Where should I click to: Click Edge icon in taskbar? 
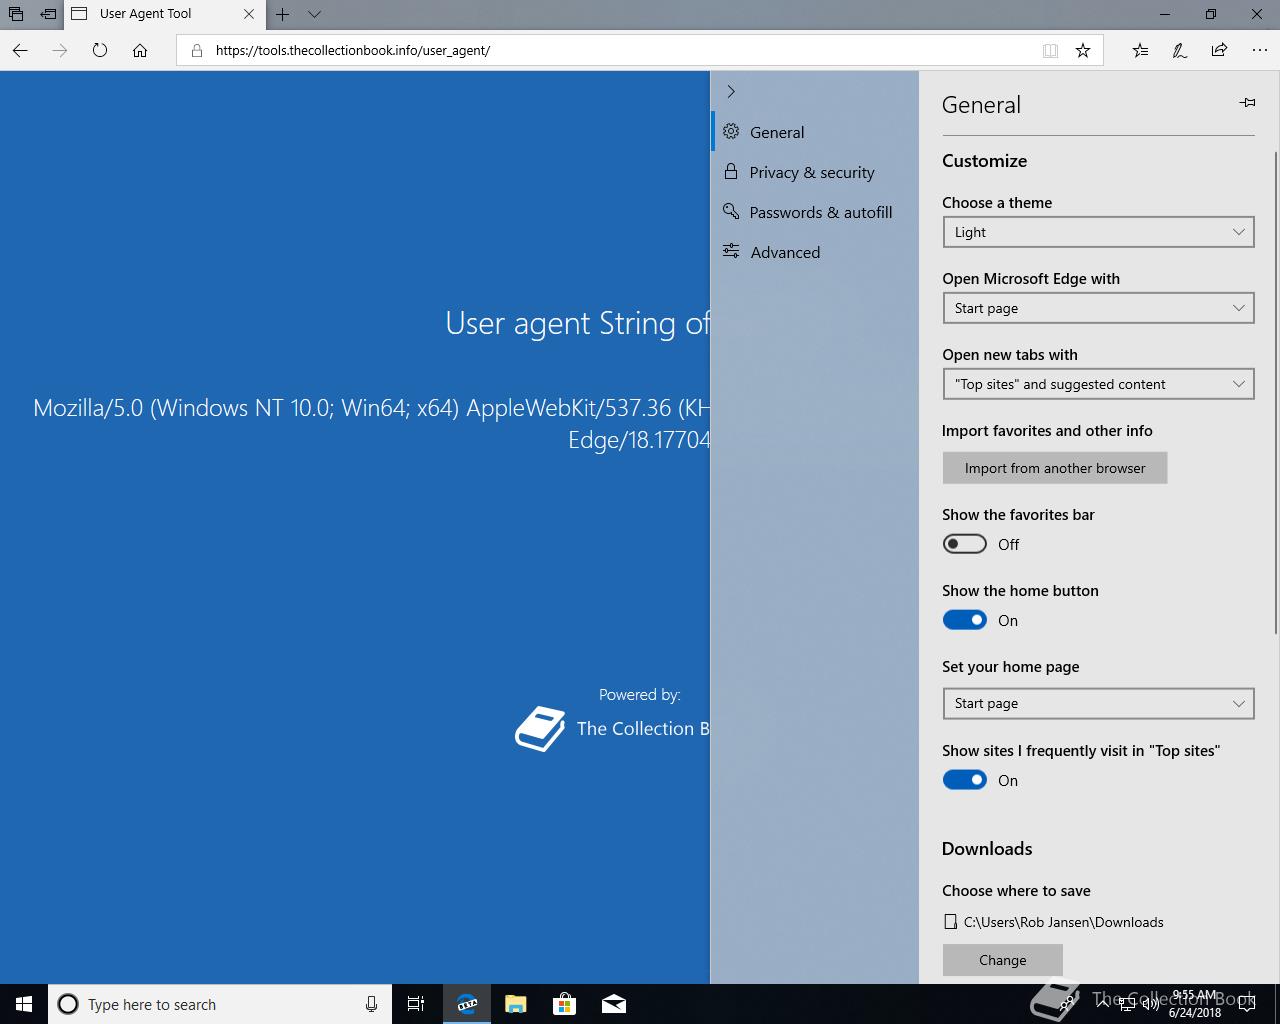click(467, 1004)
